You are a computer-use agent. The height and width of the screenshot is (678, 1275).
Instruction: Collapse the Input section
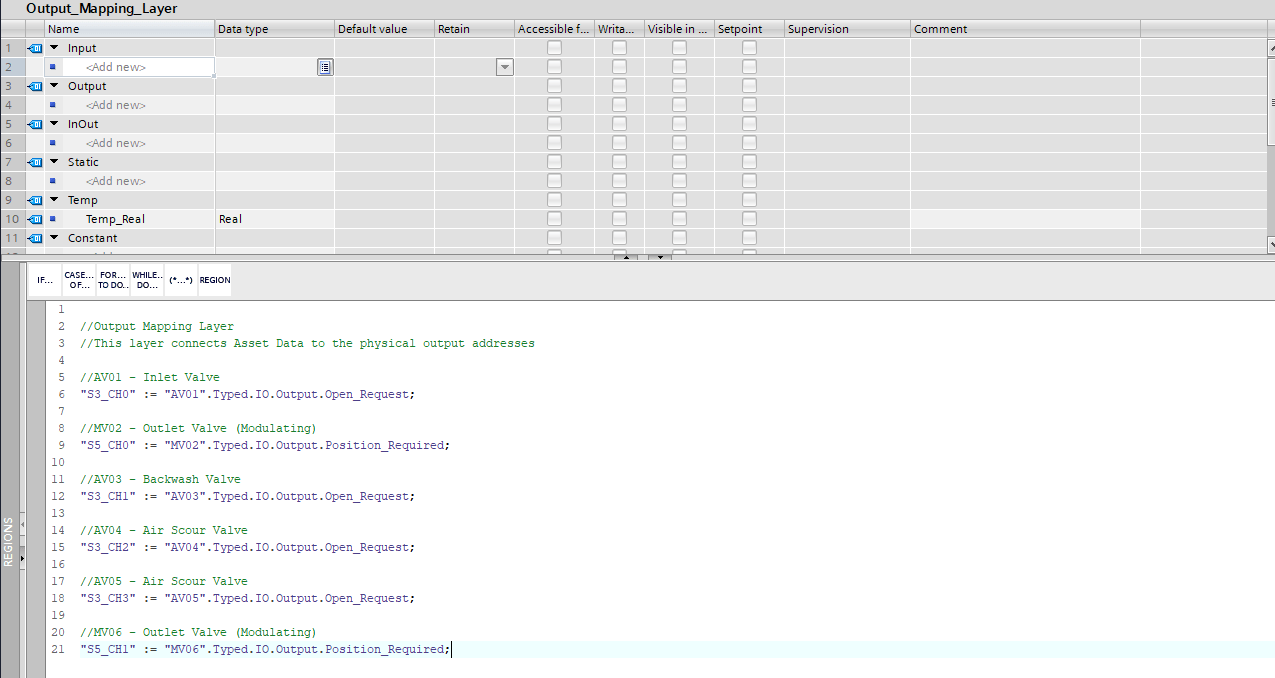(x=54, y=48)
